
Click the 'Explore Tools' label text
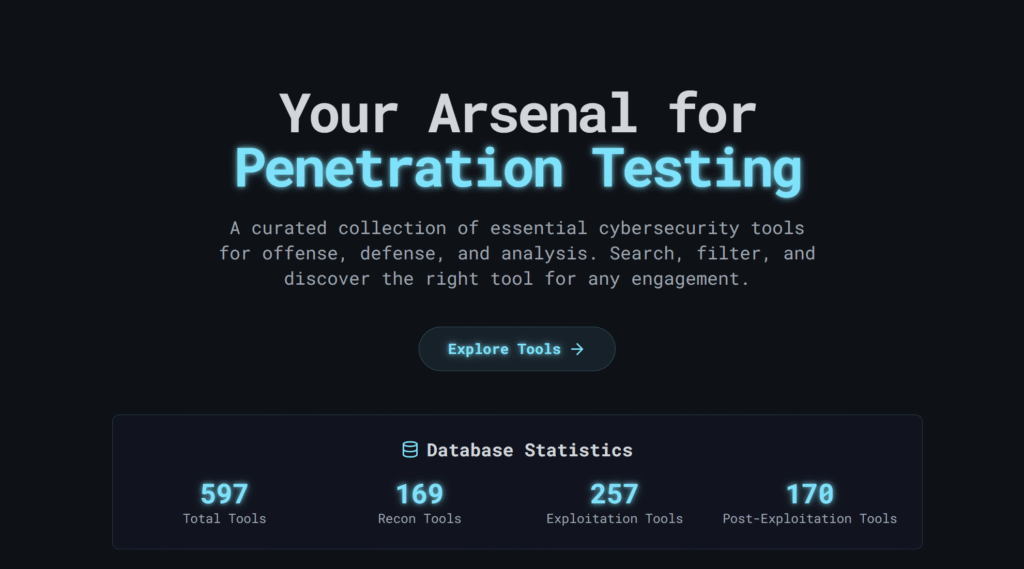[504, 350]
